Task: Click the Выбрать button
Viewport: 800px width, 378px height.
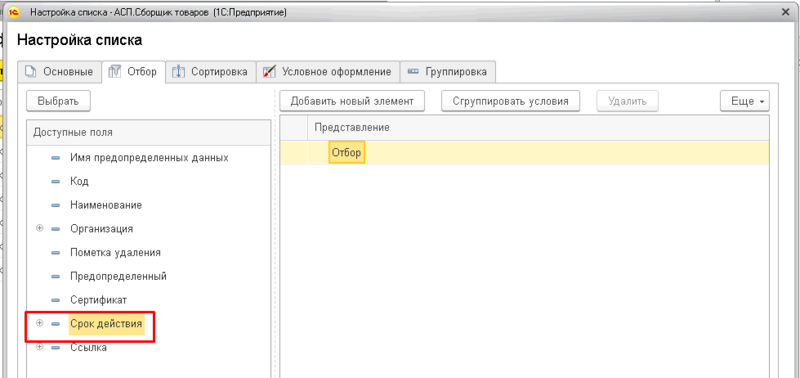Action: 58,101
